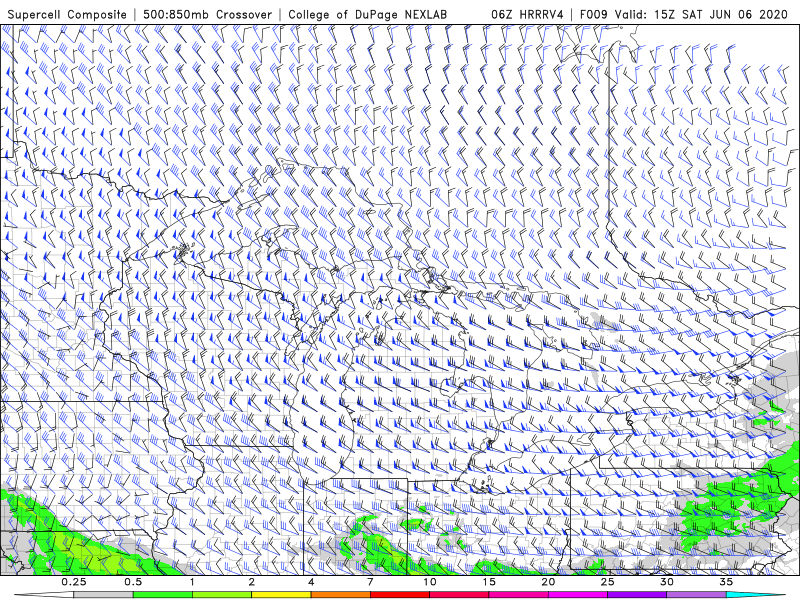This screenshot has width=800, height=600.
Task: Click the legend value 4
Action: pyautogui.click(x=311, y=582)
